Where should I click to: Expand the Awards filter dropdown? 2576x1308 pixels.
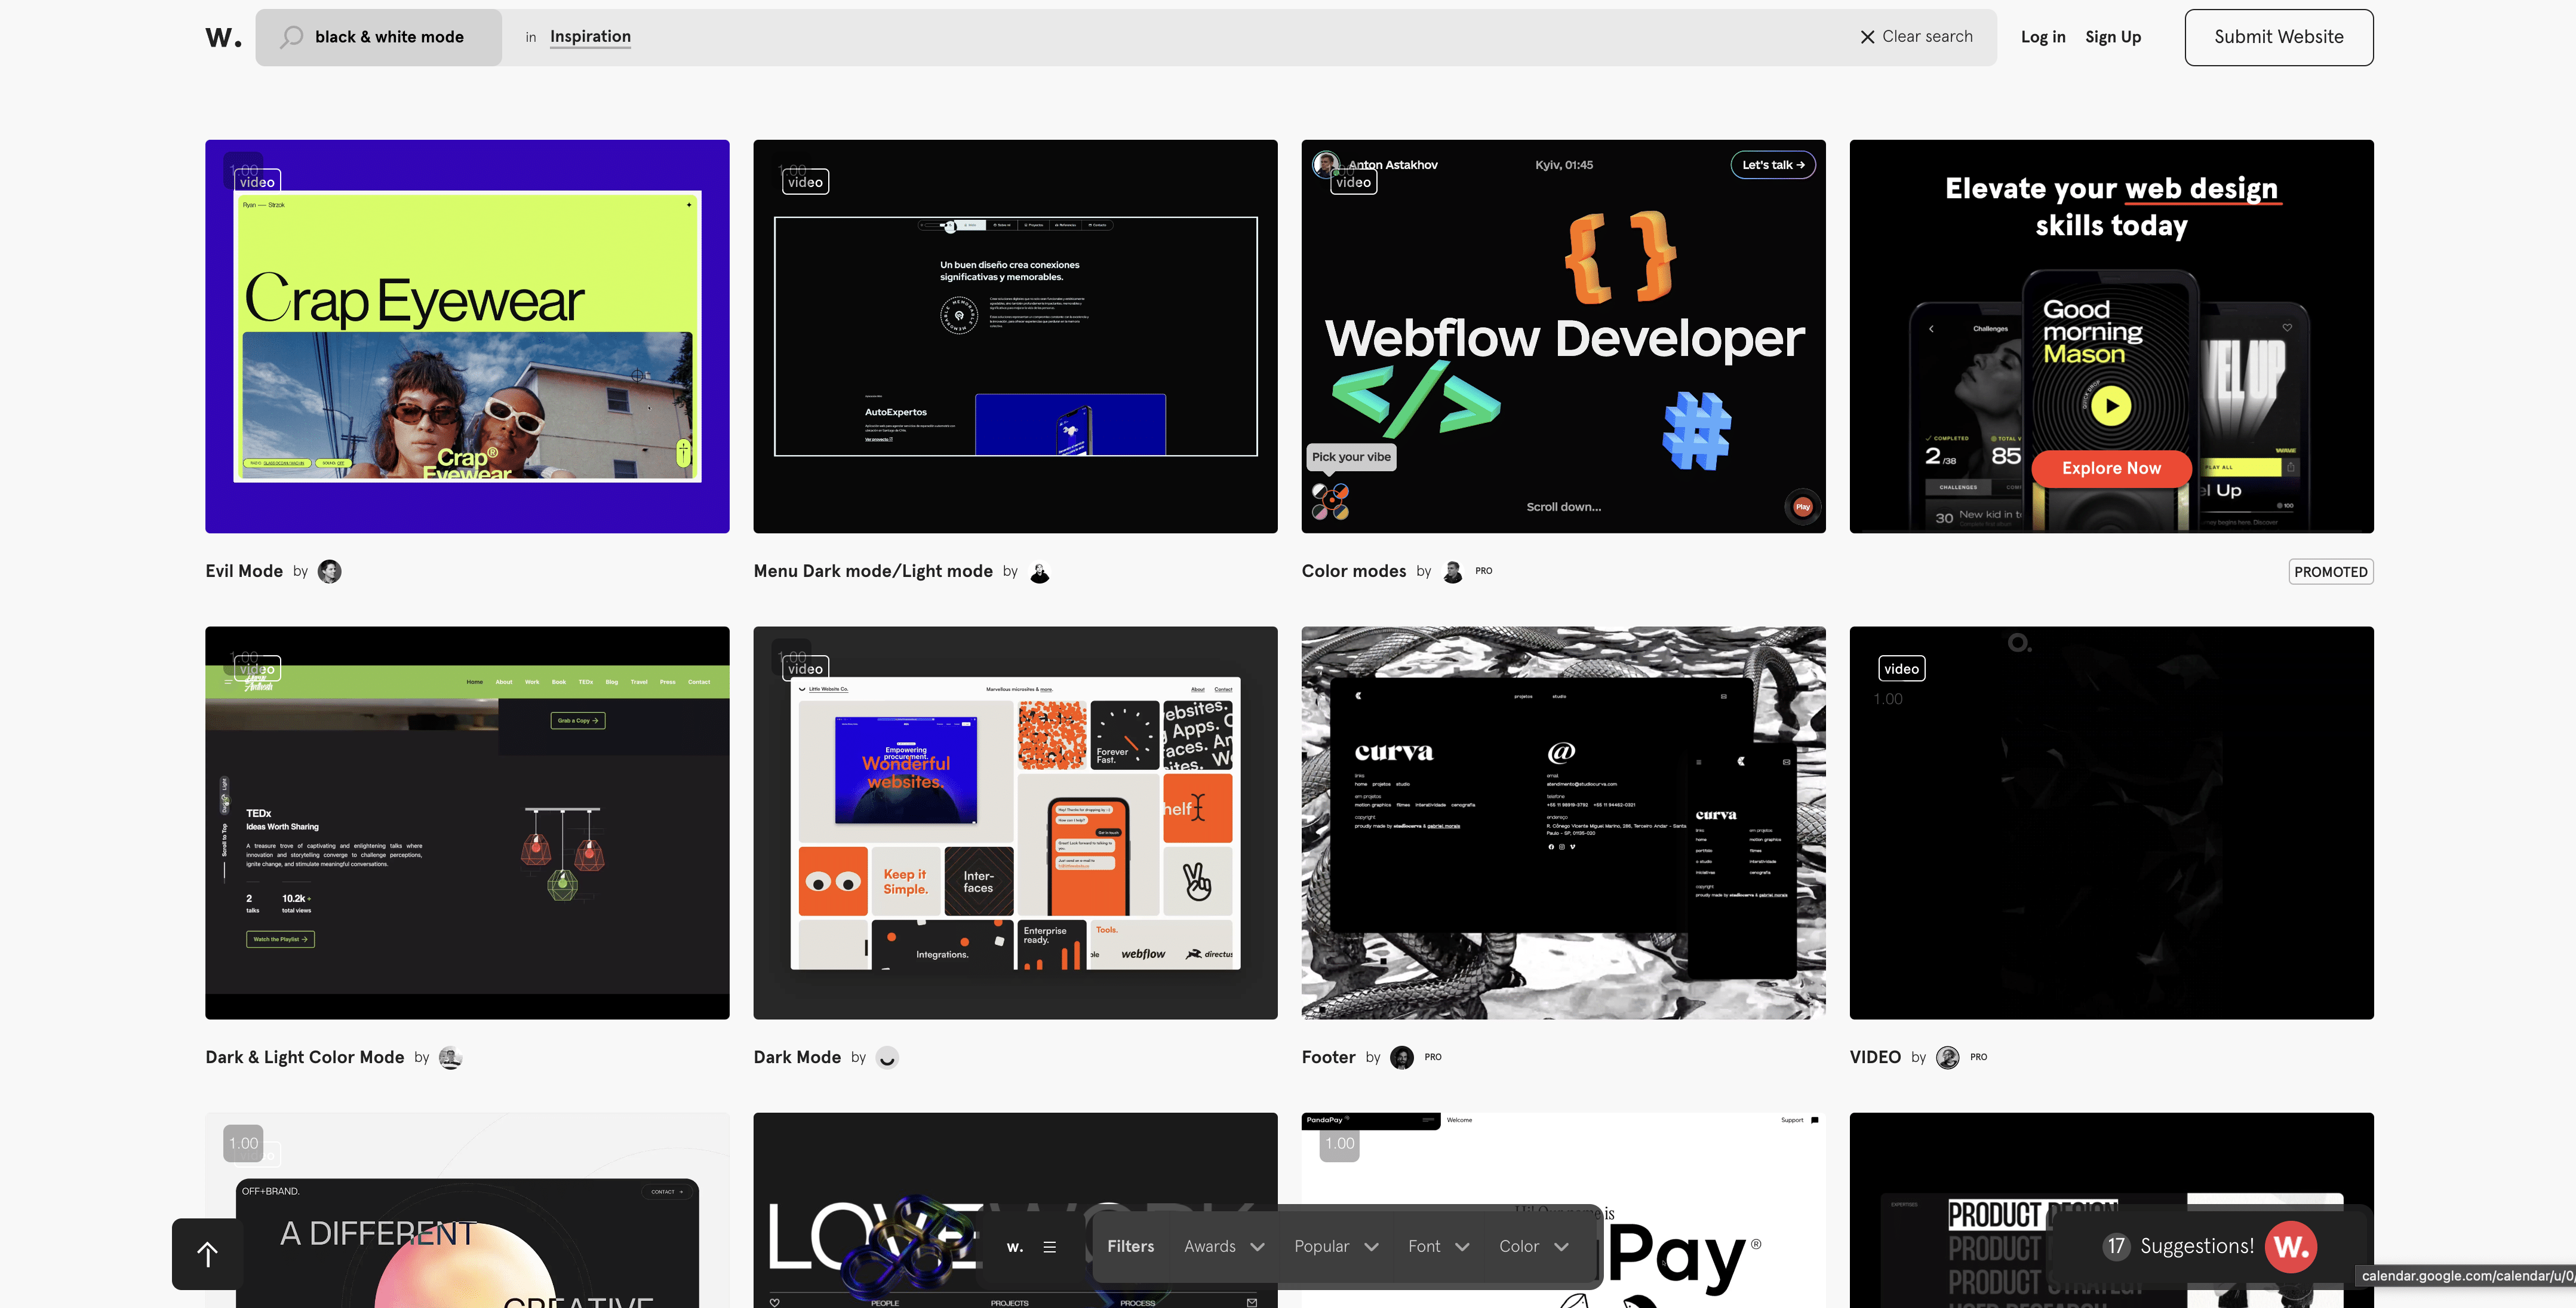point(1224,1246)
